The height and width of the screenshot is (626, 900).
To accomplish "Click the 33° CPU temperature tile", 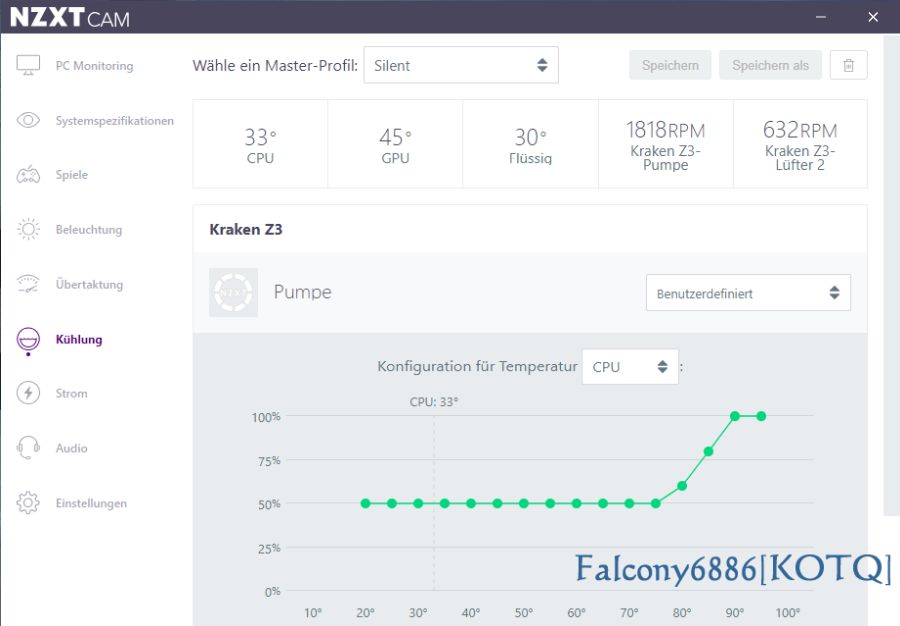I will coord(260,144).
